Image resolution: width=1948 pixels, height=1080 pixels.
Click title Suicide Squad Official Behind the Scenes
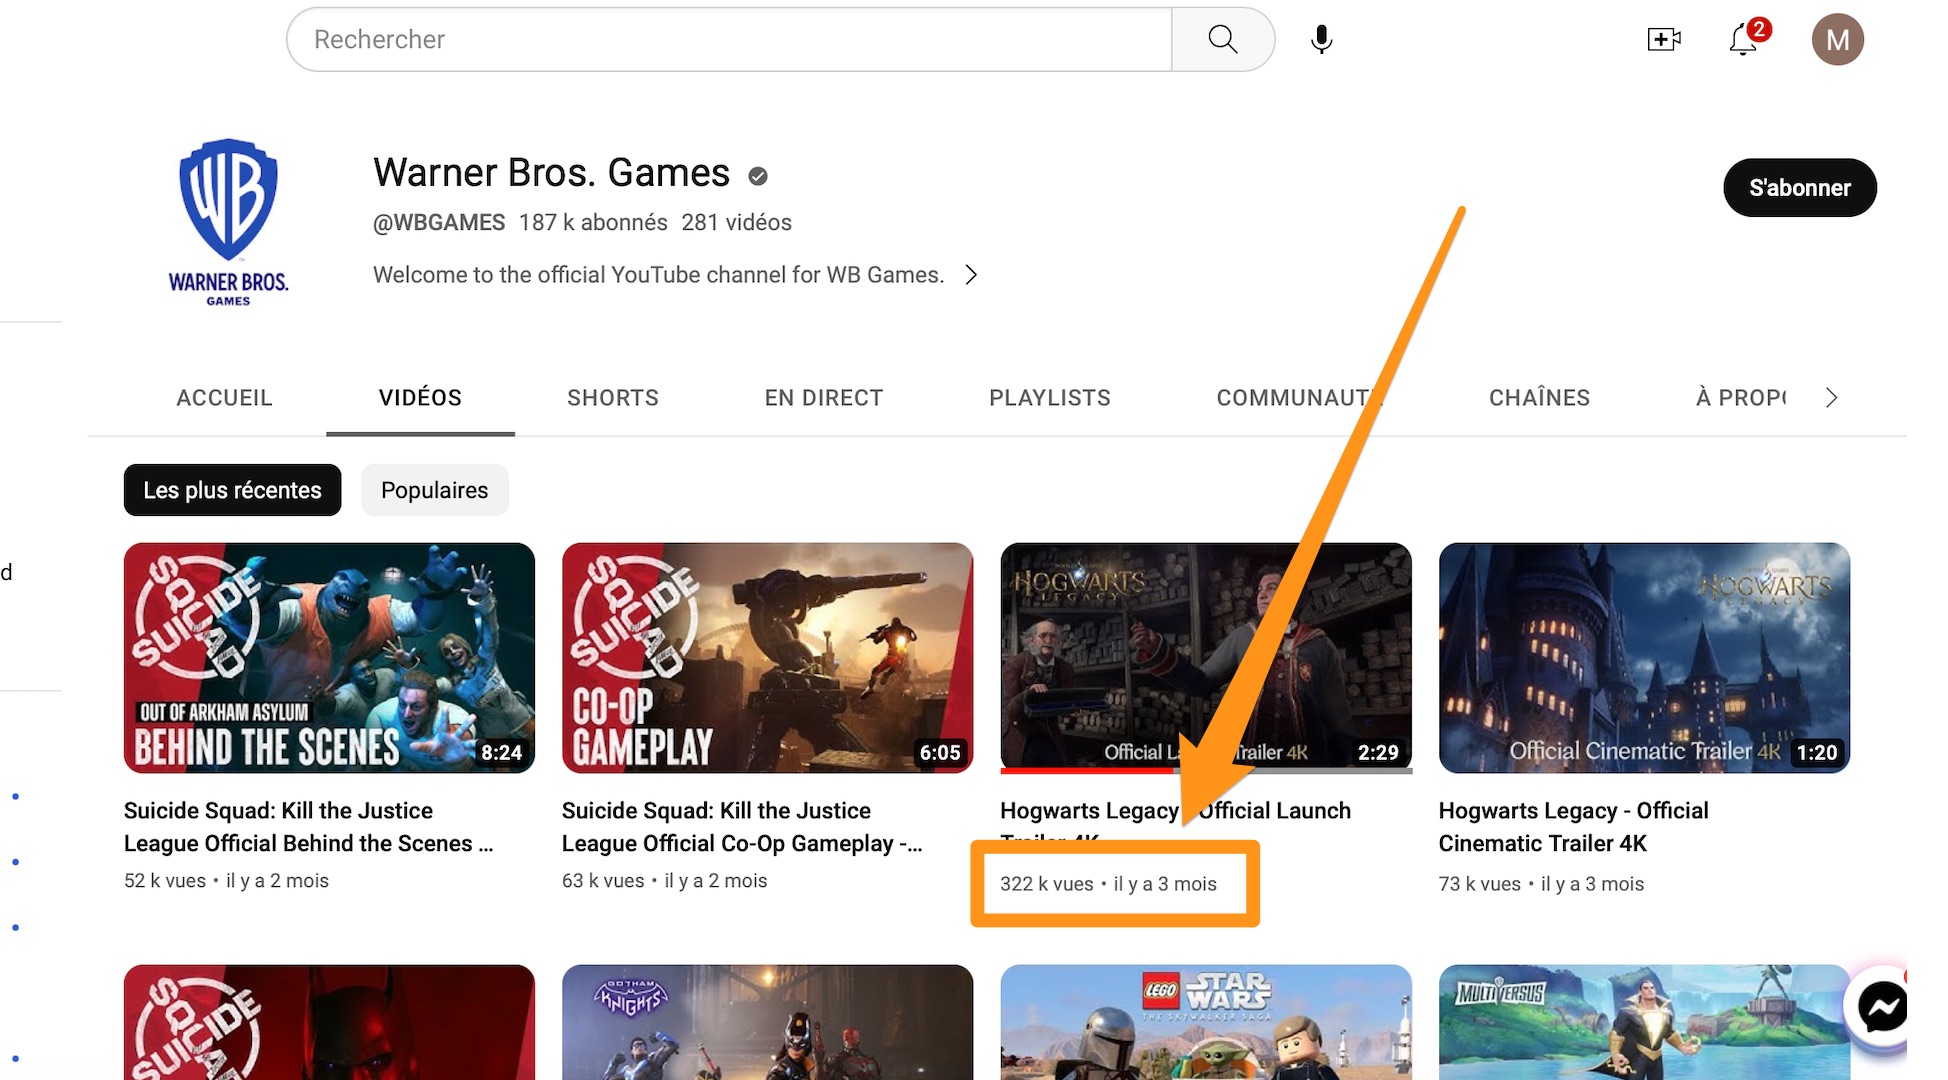click(x=308, y=827)
